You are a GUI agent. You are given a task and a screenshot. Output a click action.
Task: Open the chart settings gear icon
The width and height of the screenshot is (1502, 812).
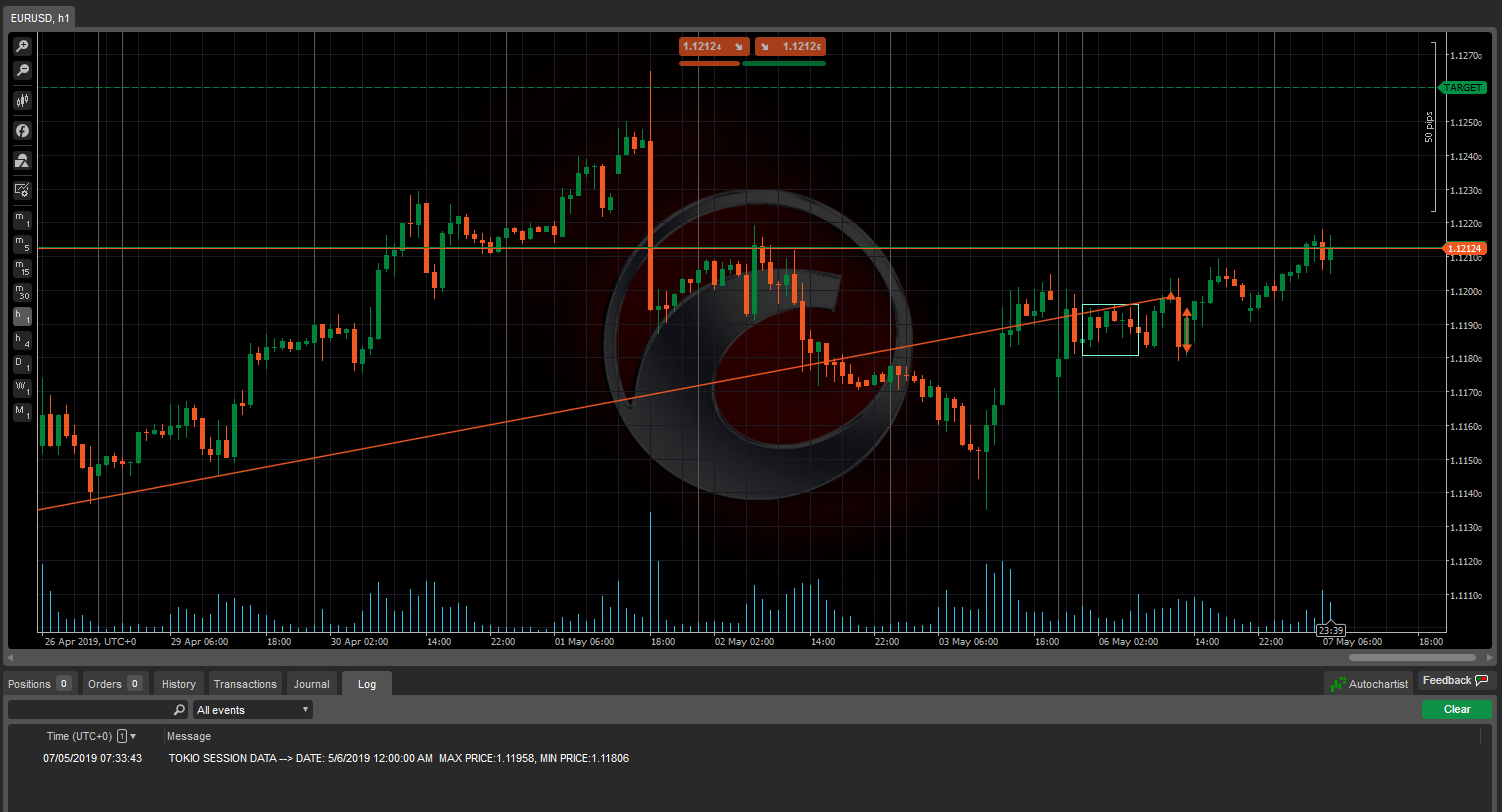[x=22, y=189]
